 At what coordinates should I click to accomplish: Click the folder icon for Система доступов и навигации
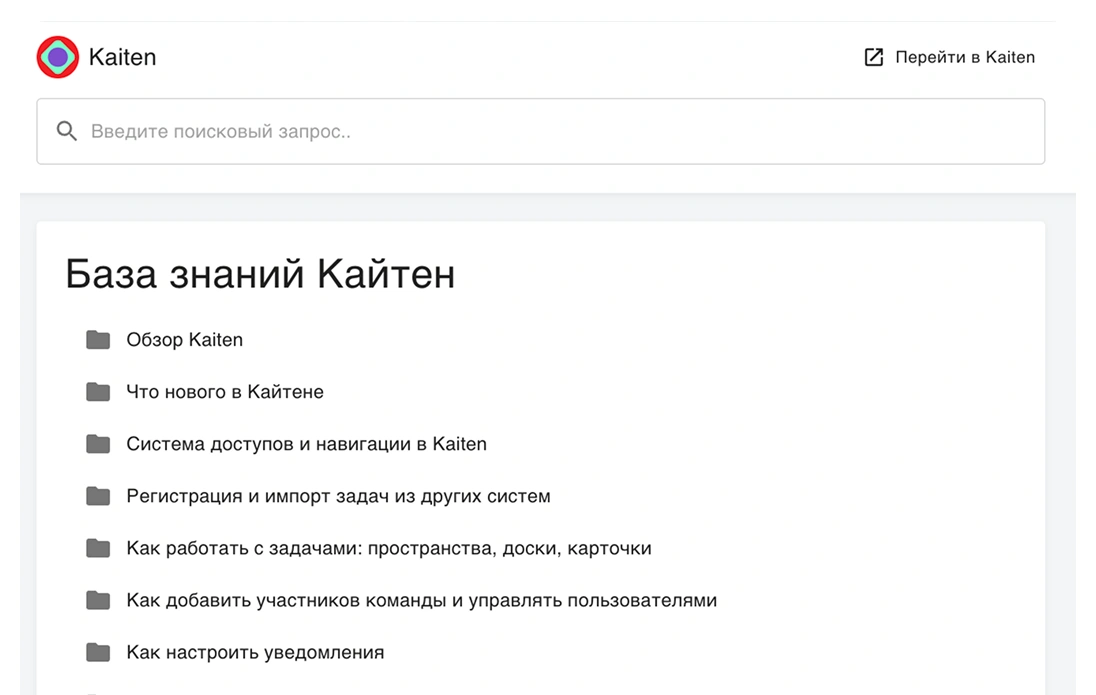(98, 443)
